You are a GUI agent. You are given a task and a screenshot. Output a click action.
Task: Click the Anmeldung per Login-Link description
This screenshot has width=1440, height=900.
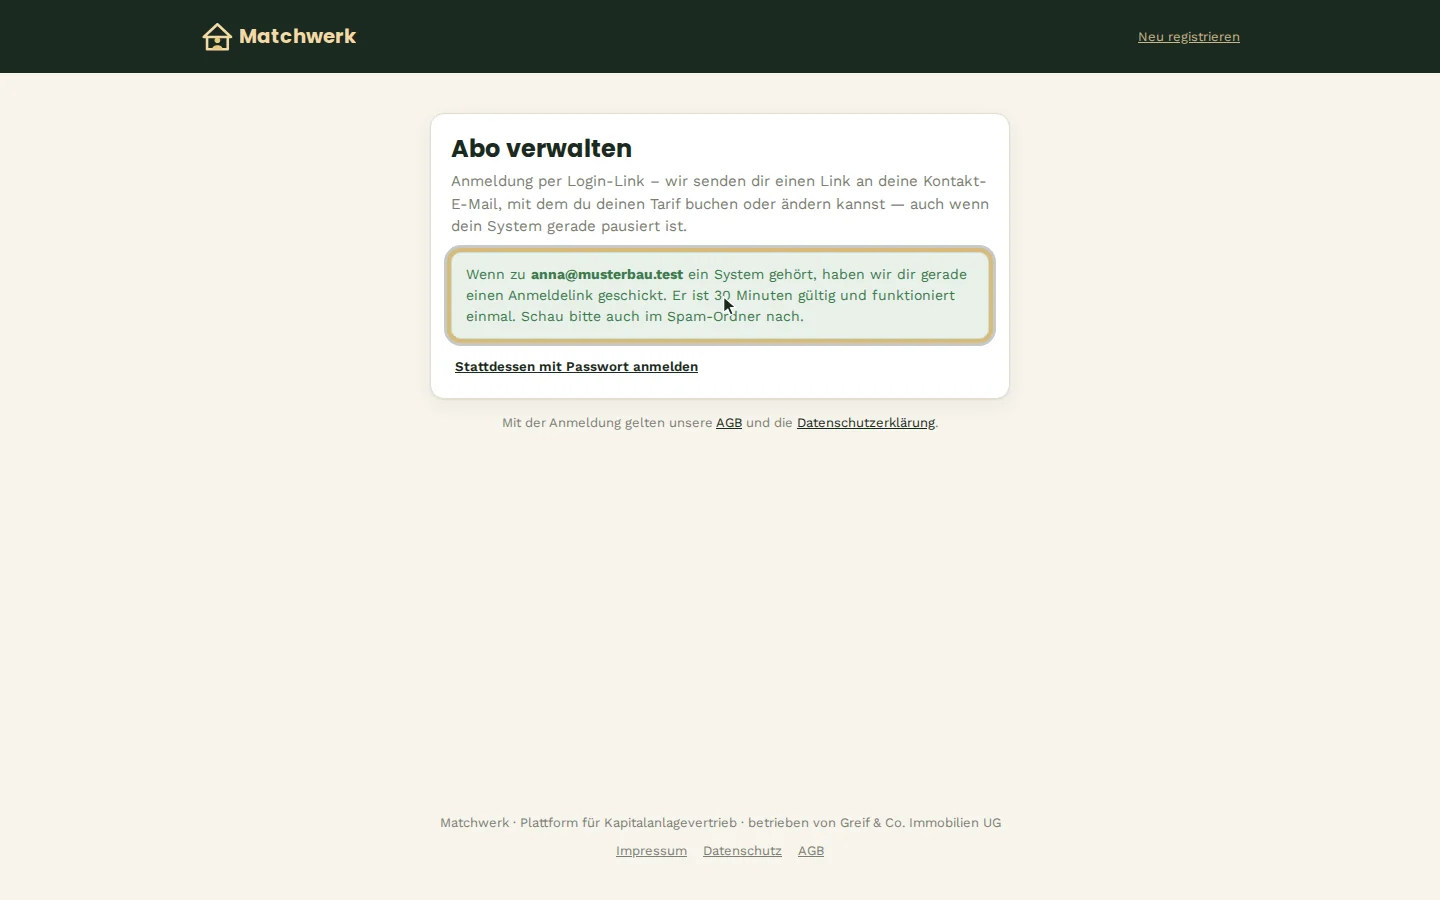point(720,204)
